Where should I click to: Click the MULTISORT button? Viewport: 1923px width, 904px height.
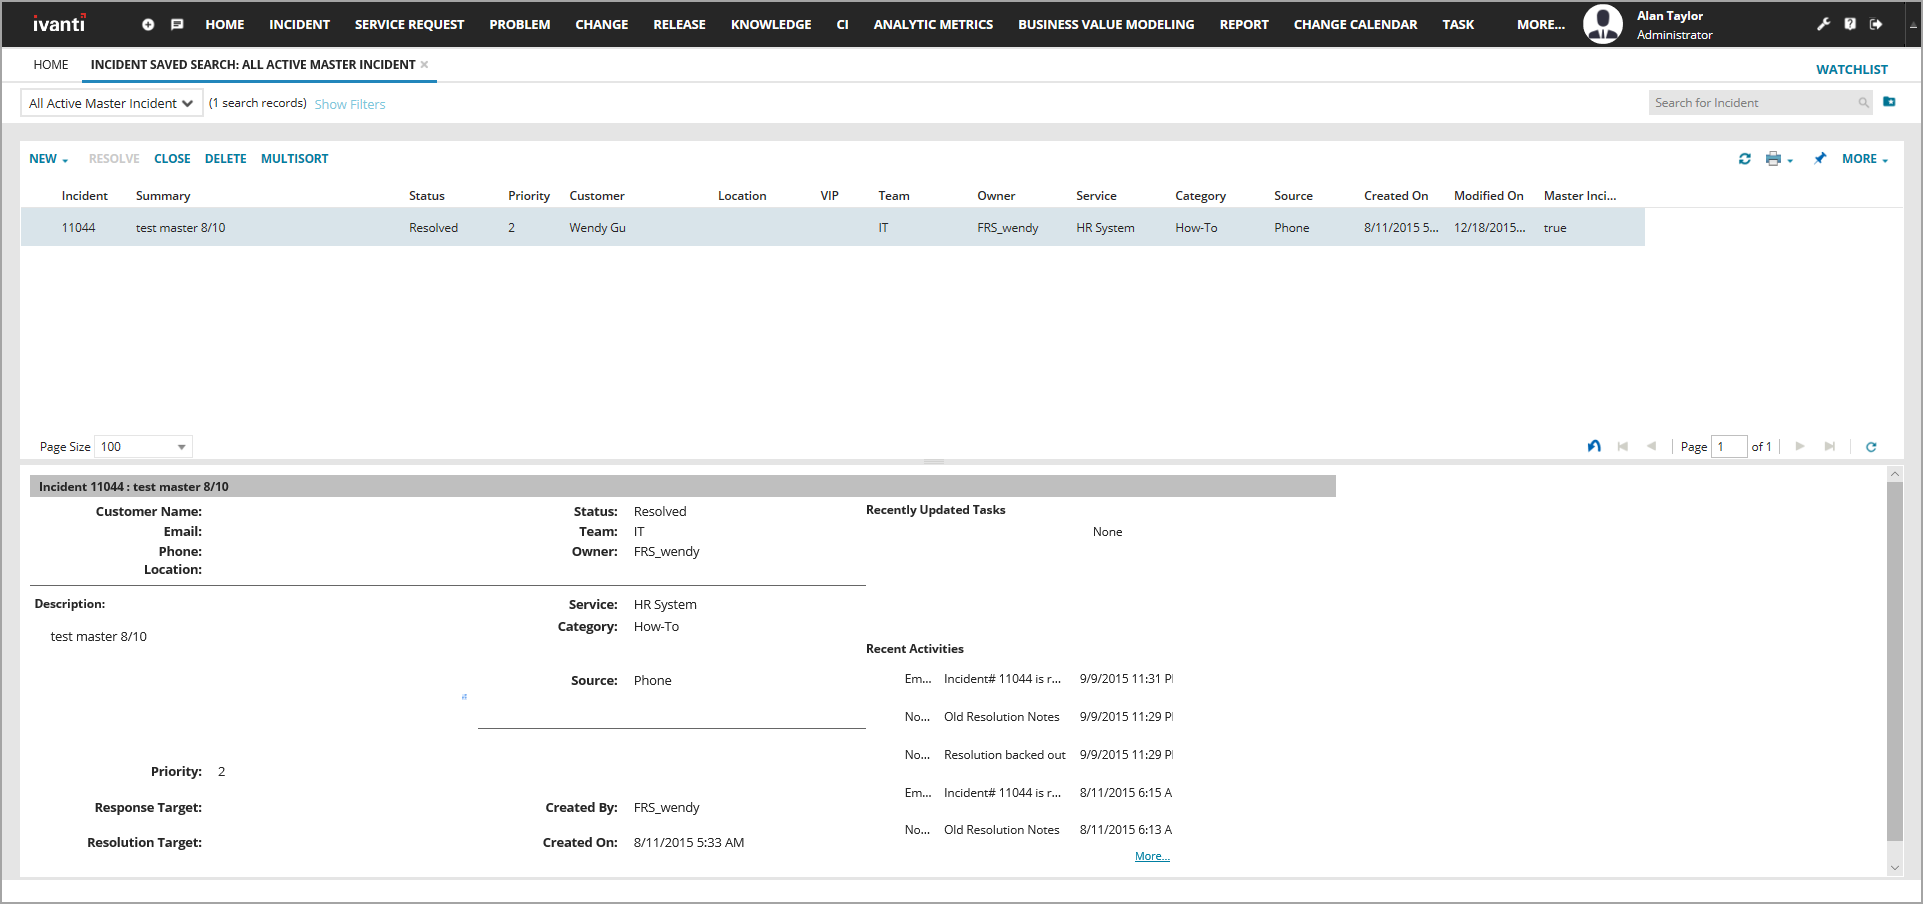[294, 159]
